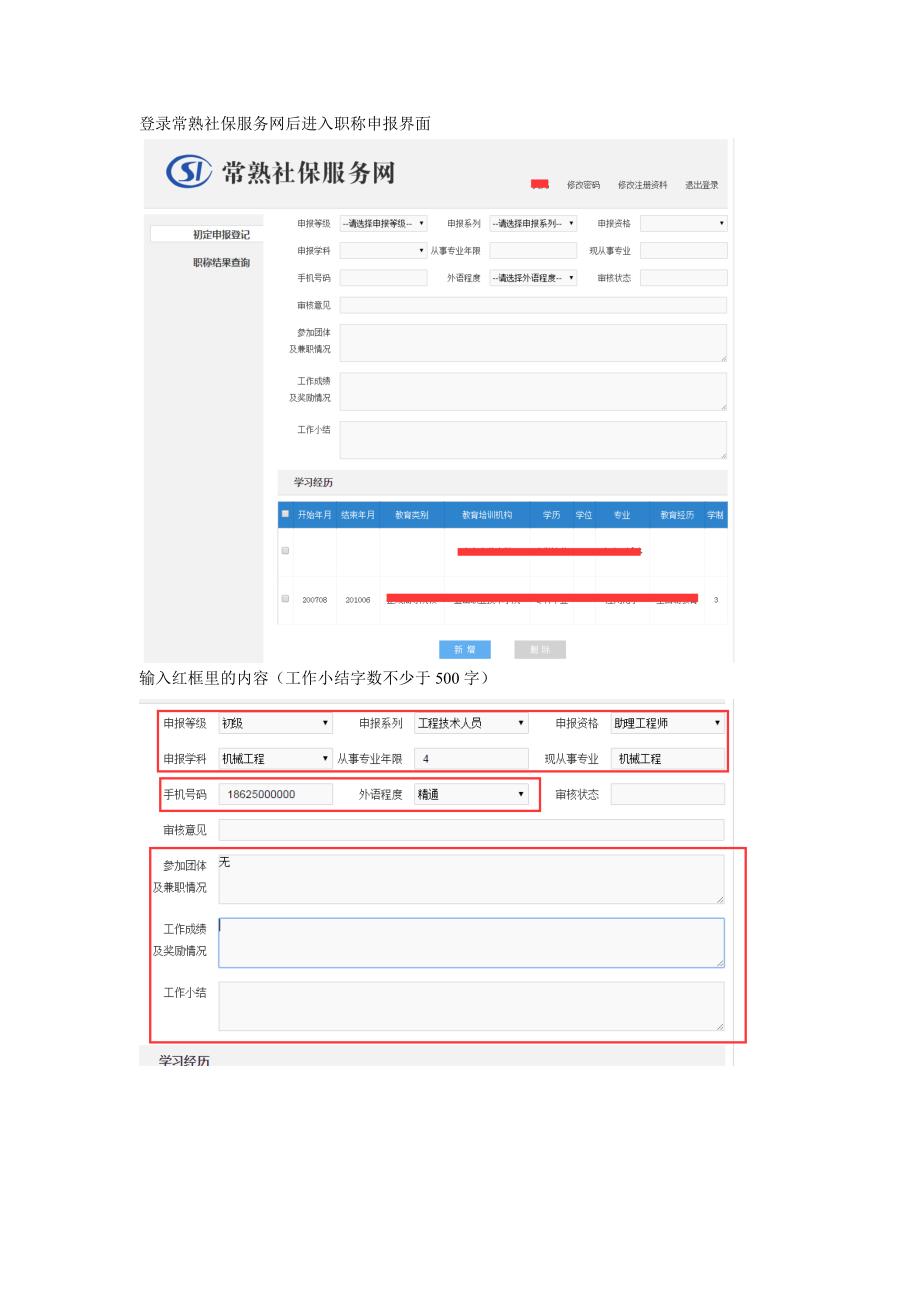The image size is (920, 1302).
Task: Click the 200708 start date cell
Action: (315, 600)
